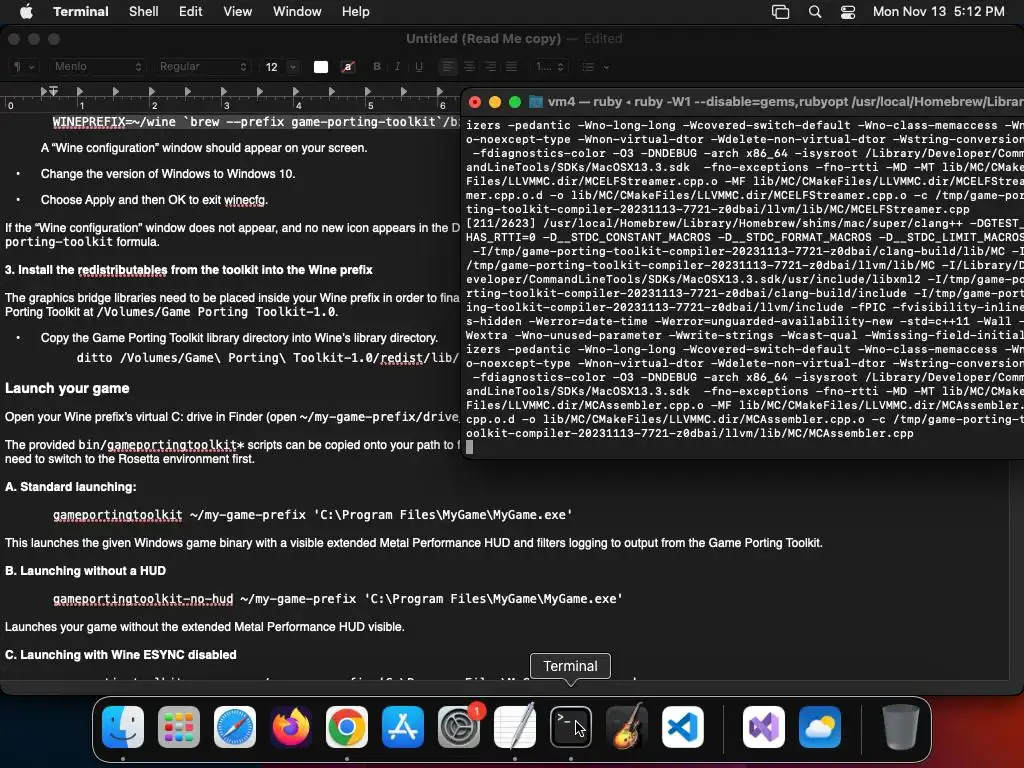Open App Store from the Dock
Viewport: 1024px width, 768px height.
tap(403, 727)
